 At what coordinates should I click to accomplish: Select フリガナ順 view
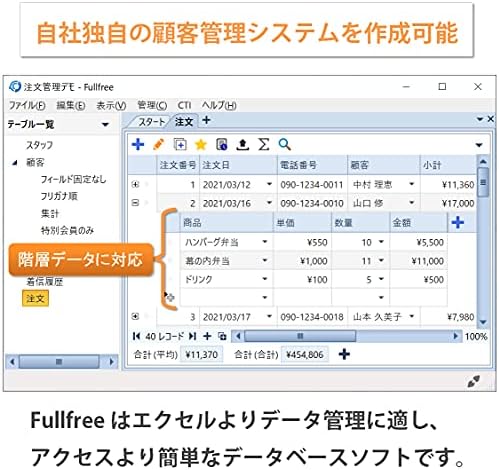pyautogui.click(x=59, y=196)
